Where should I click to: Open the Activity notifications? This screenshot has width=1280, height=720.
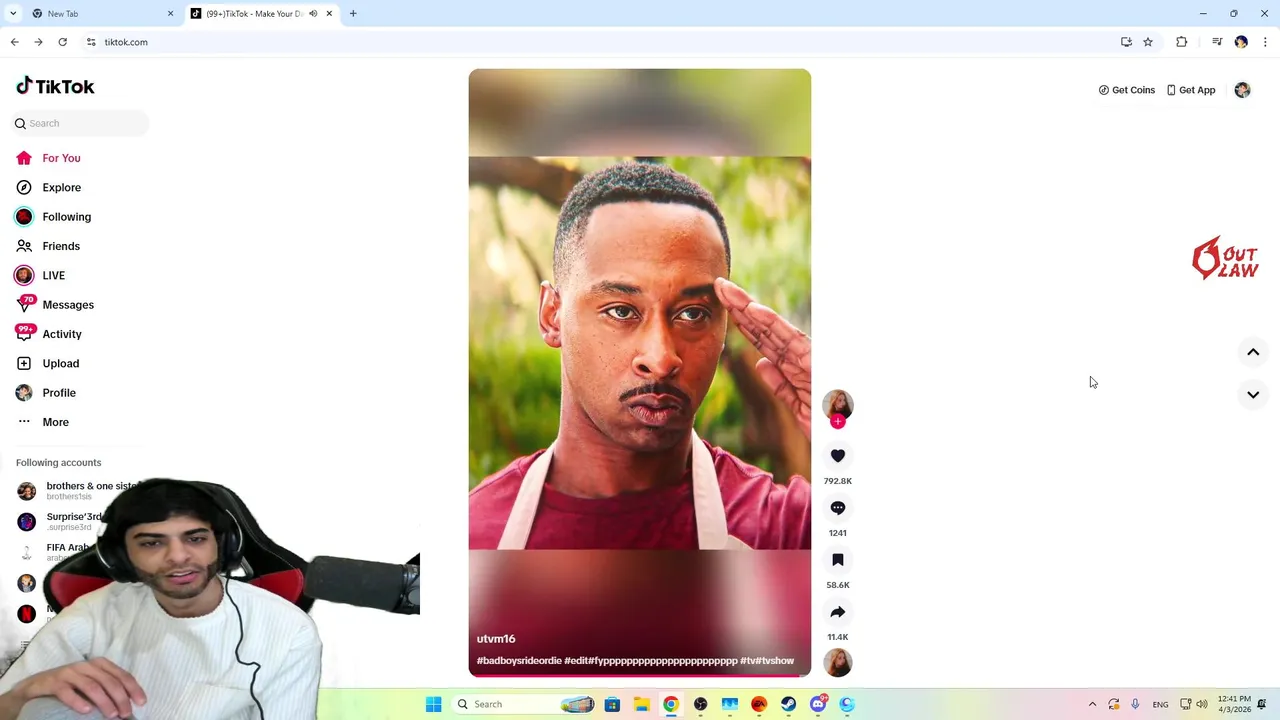48,334
